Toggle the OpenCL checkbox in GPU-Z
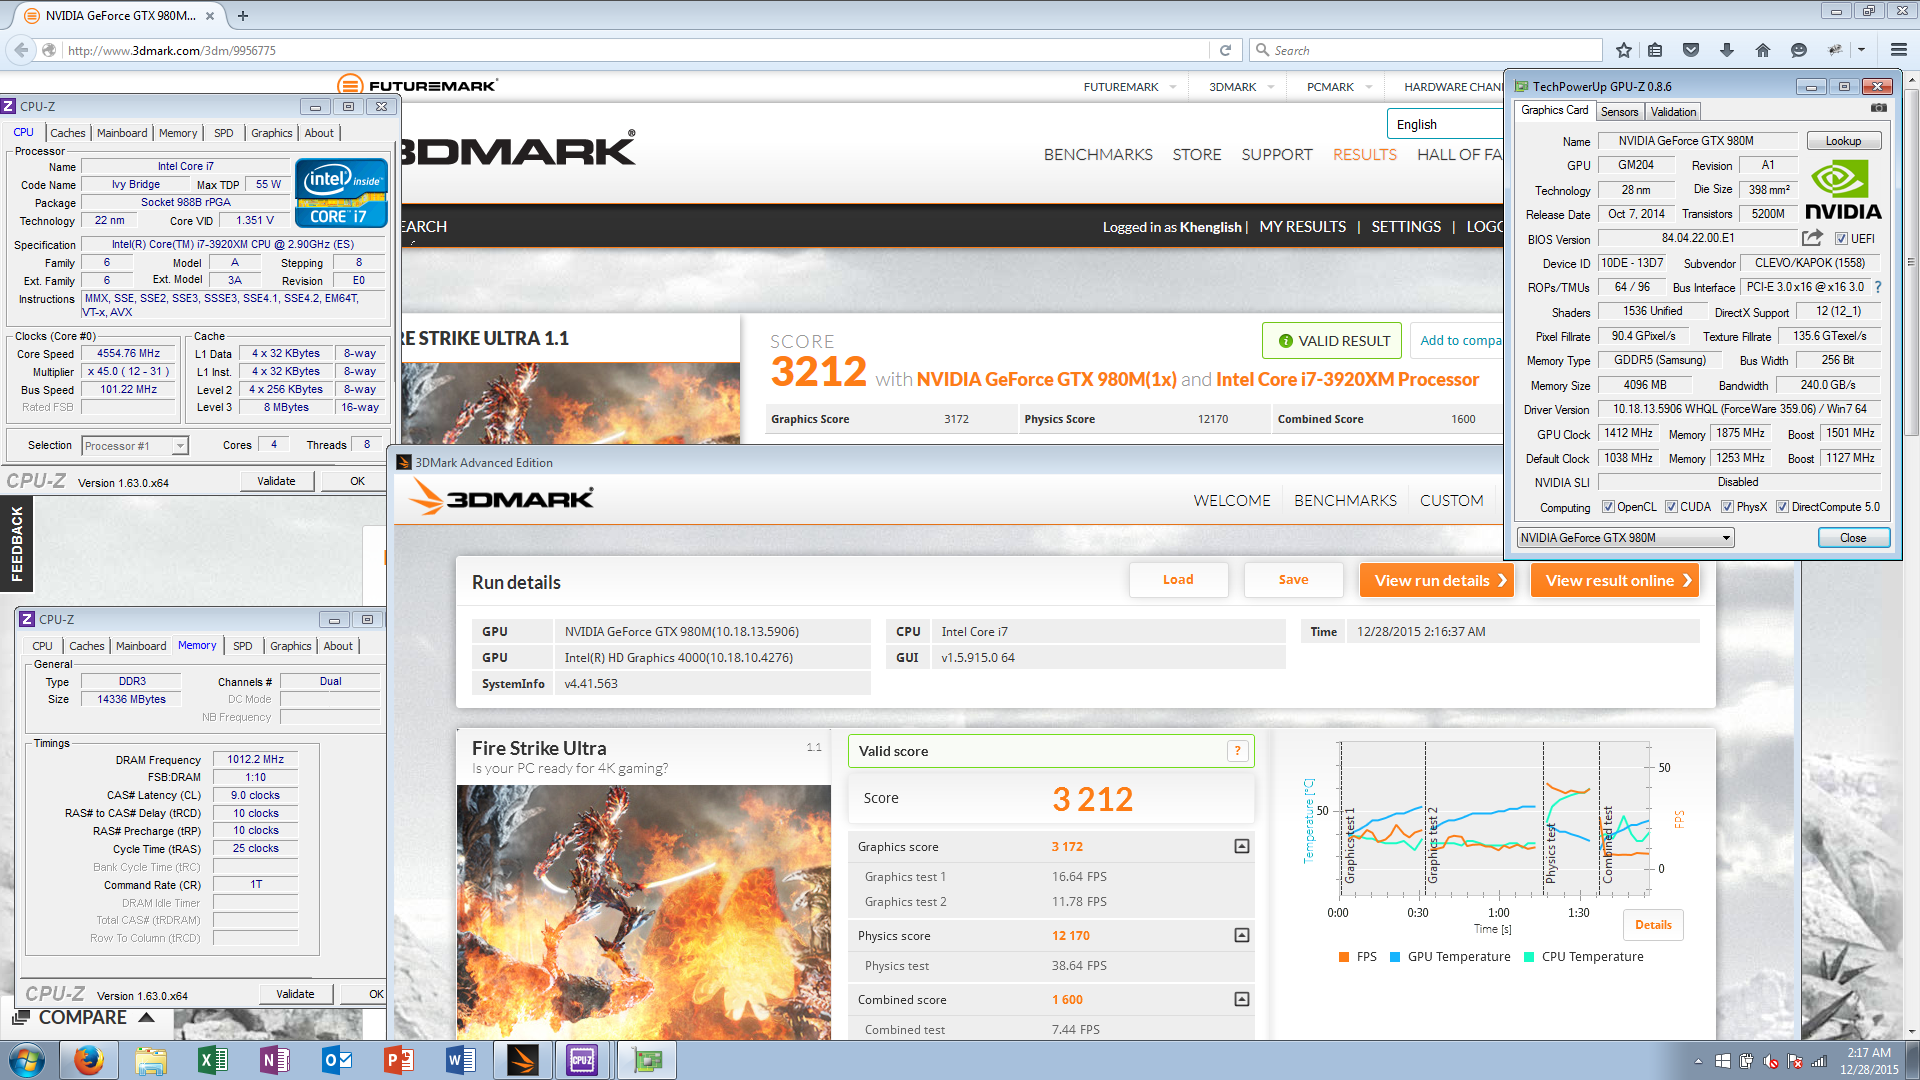 click(1608, 507)
